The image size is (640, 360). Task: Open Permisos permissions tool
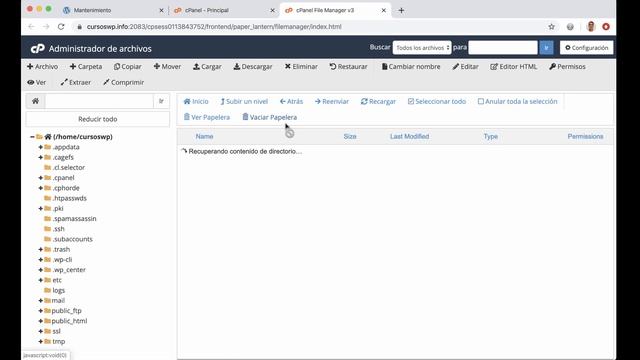coord(567,67)
